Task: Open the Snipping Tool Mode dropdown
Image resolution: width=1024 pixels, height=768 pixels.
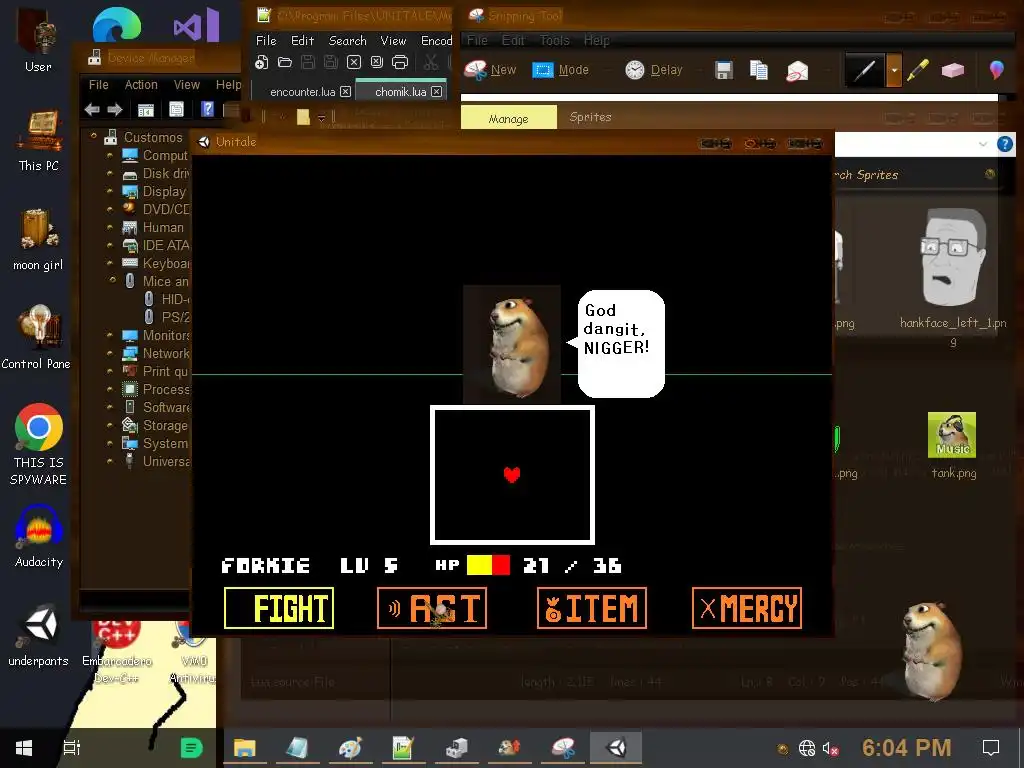Action: tap(560, 70)
